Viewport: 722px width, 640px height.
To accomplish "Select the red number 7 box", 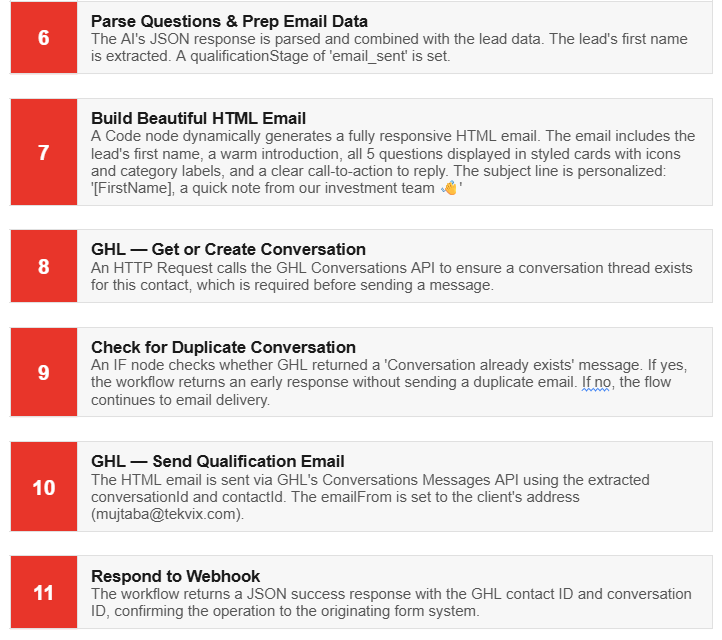I will (44, 152).
